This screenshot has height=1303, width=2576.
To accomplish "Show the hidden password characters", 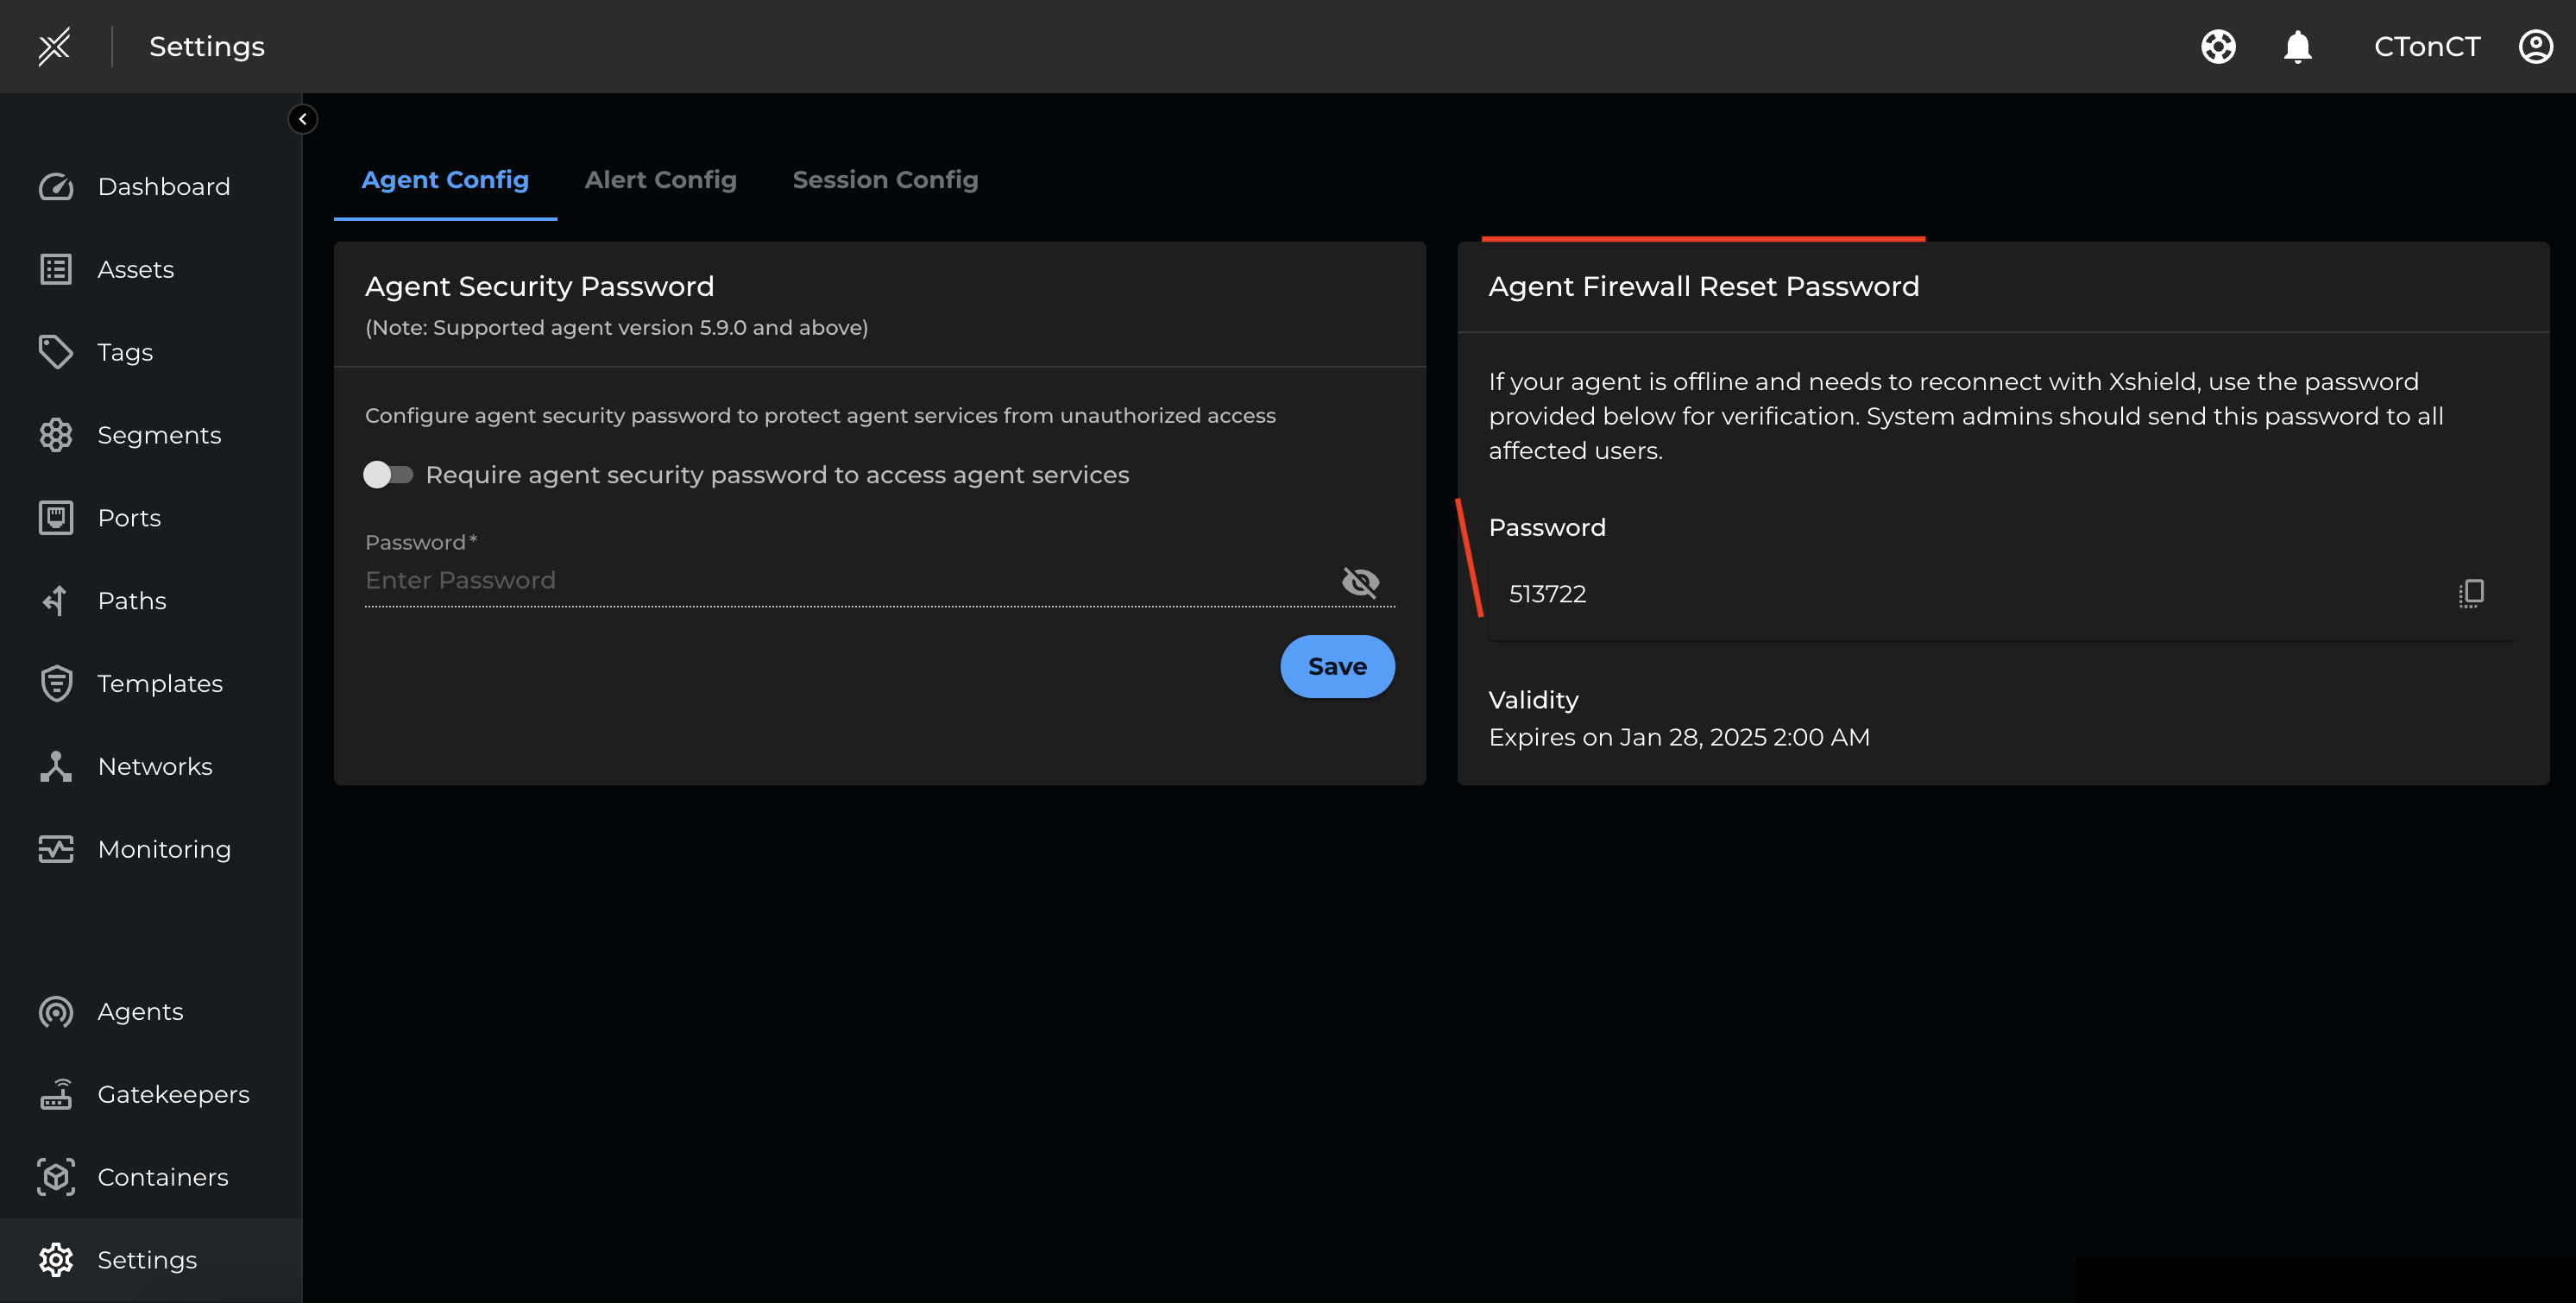I will point(1360,582).
